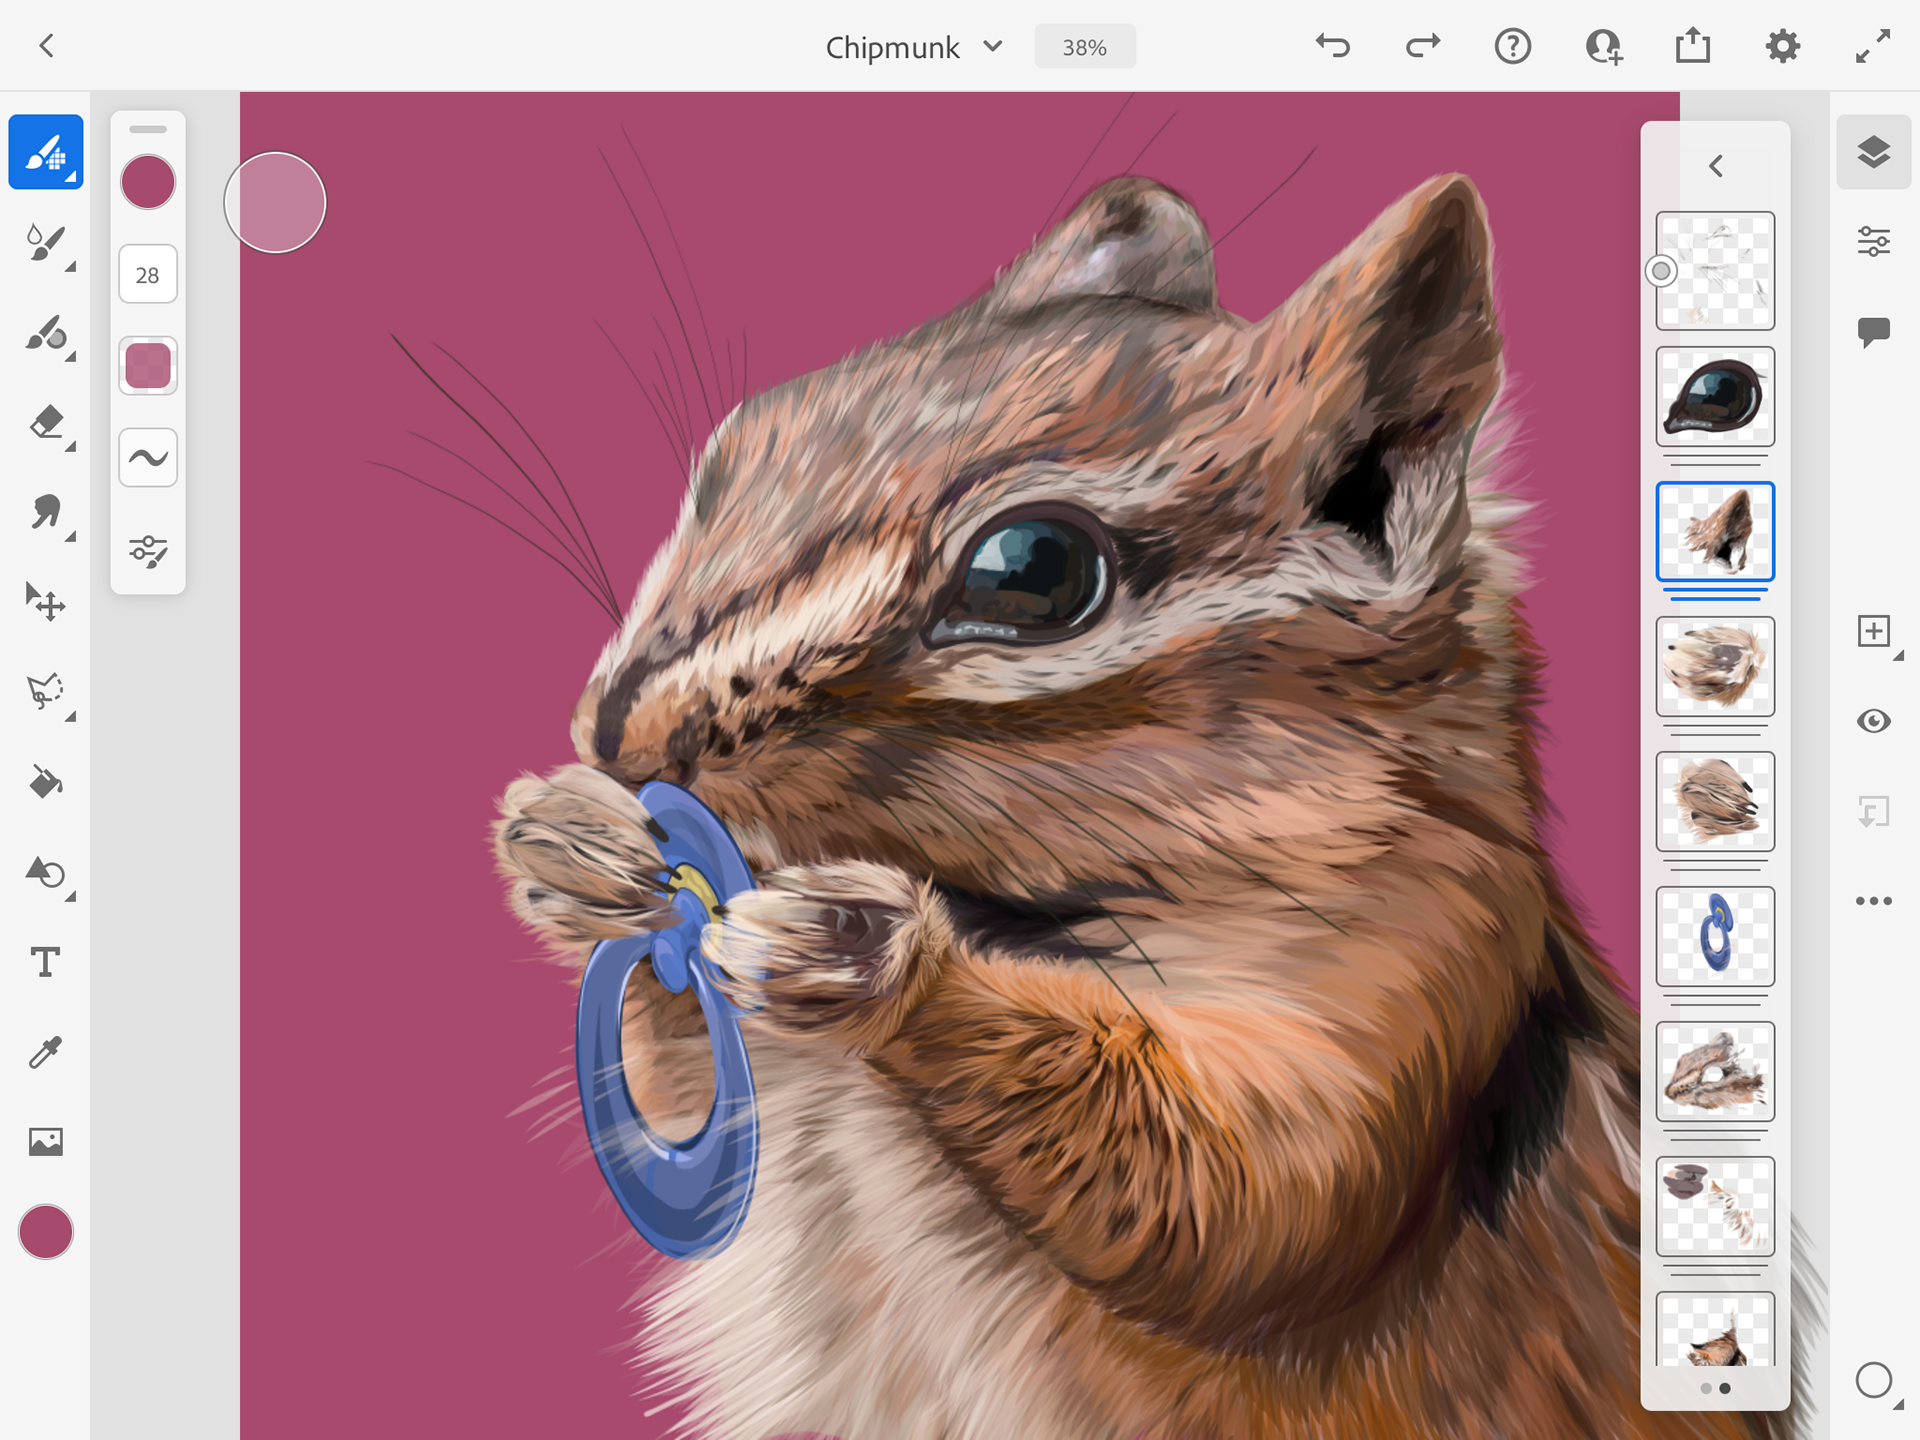This screenshot has height=1440, width=1920.
Task: Choose the Eraser tool
Action: (45, 422)
